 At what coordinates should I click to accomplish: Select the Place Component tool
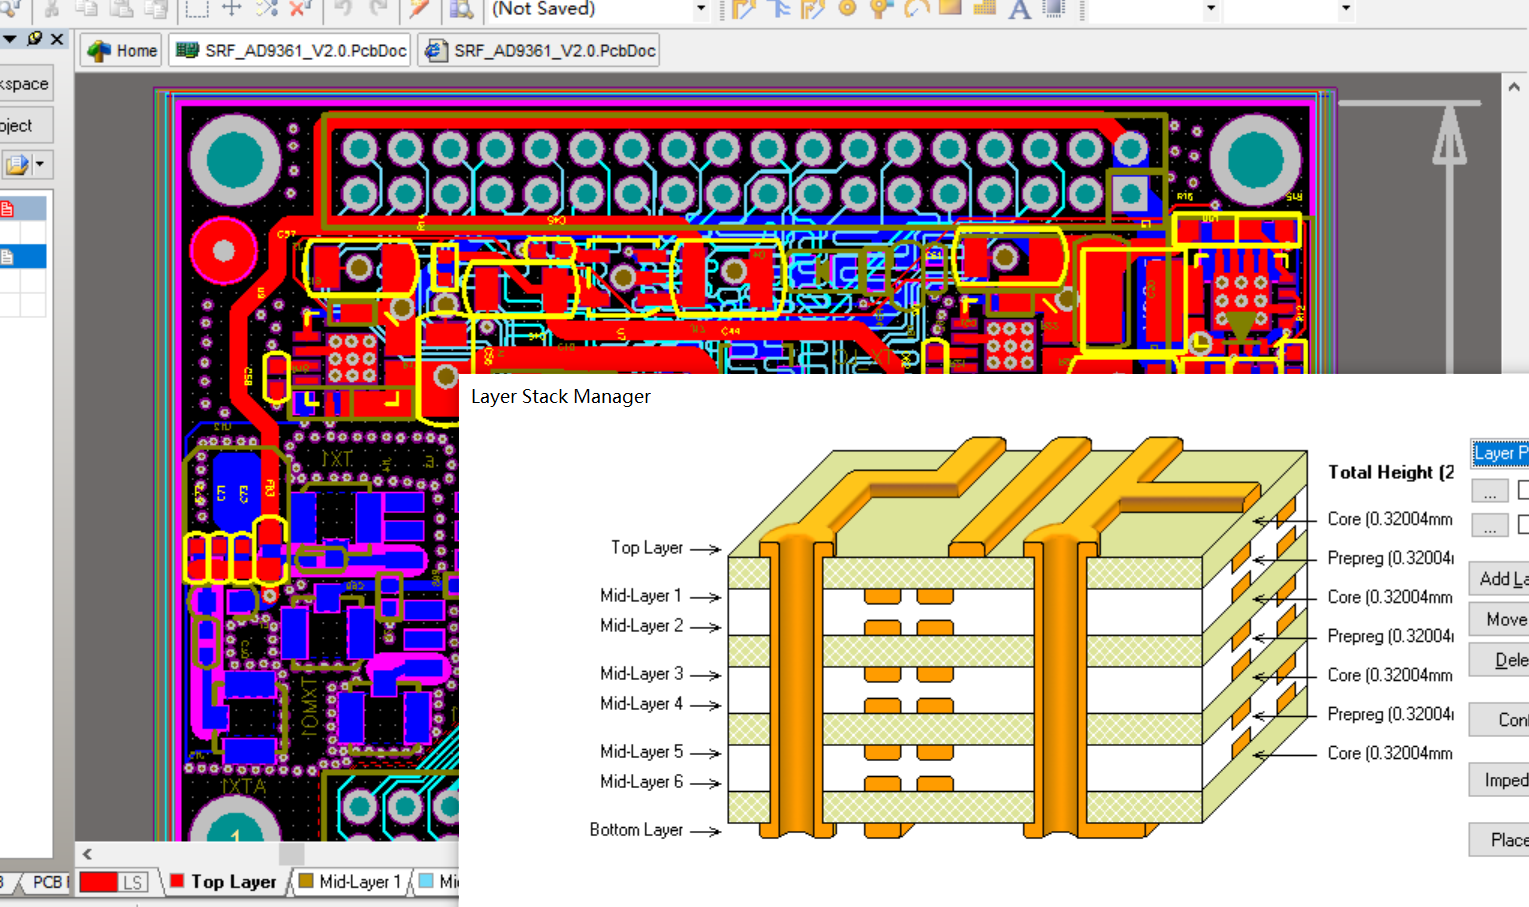coord(1054,9)
